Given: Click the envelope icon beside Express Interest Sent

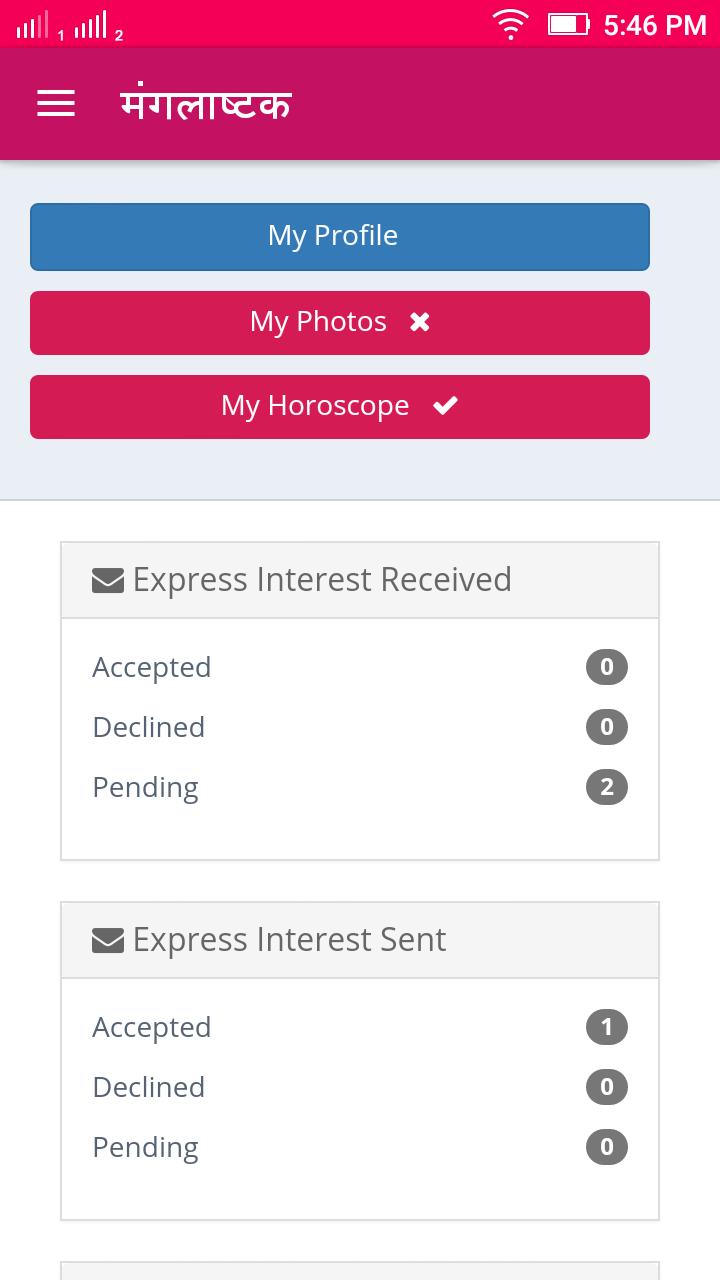Looking at the screenshot, I should tap(108, 940).
